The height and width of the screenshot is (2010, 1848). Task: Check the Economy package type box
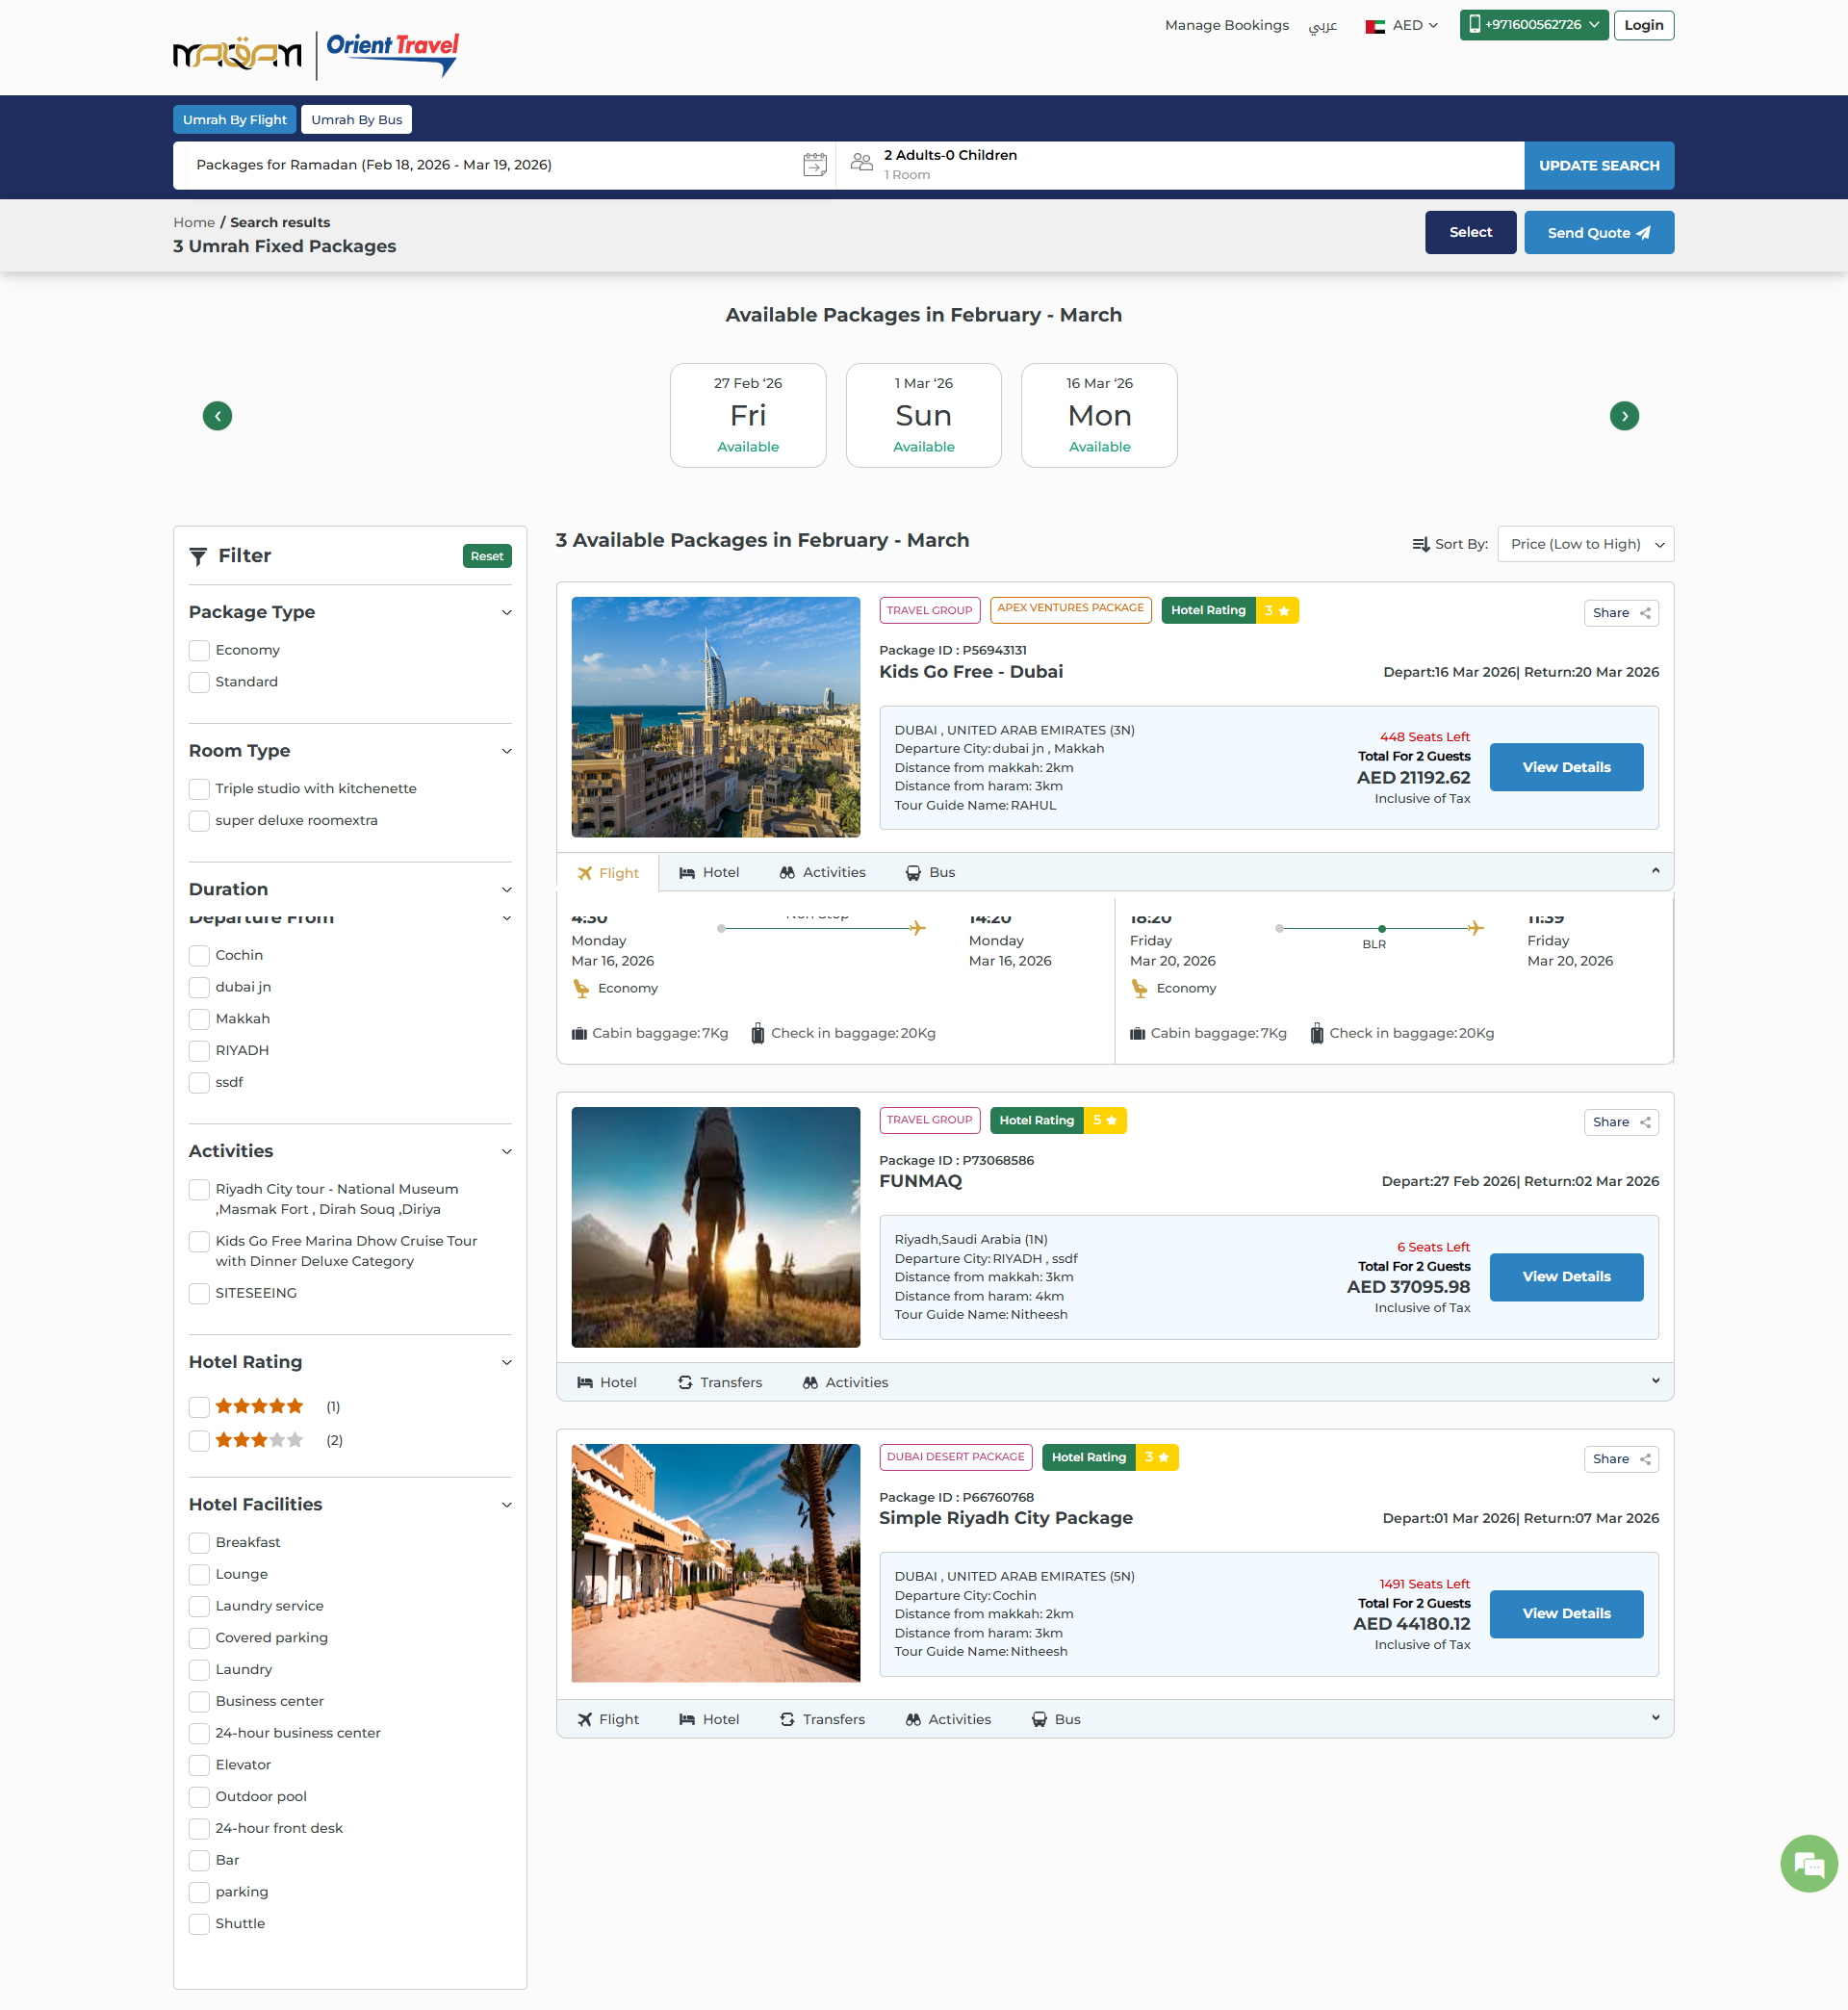pos(199,651)
